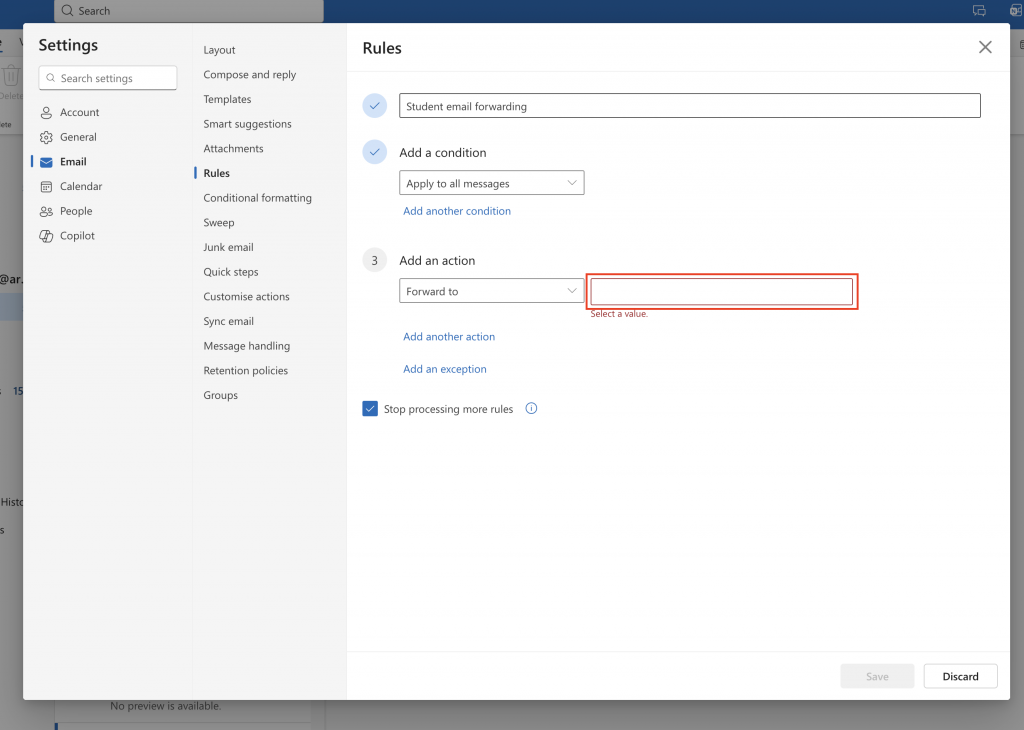Open the Forward to action dropdown
1024x730 pixels.
point(491,290)
